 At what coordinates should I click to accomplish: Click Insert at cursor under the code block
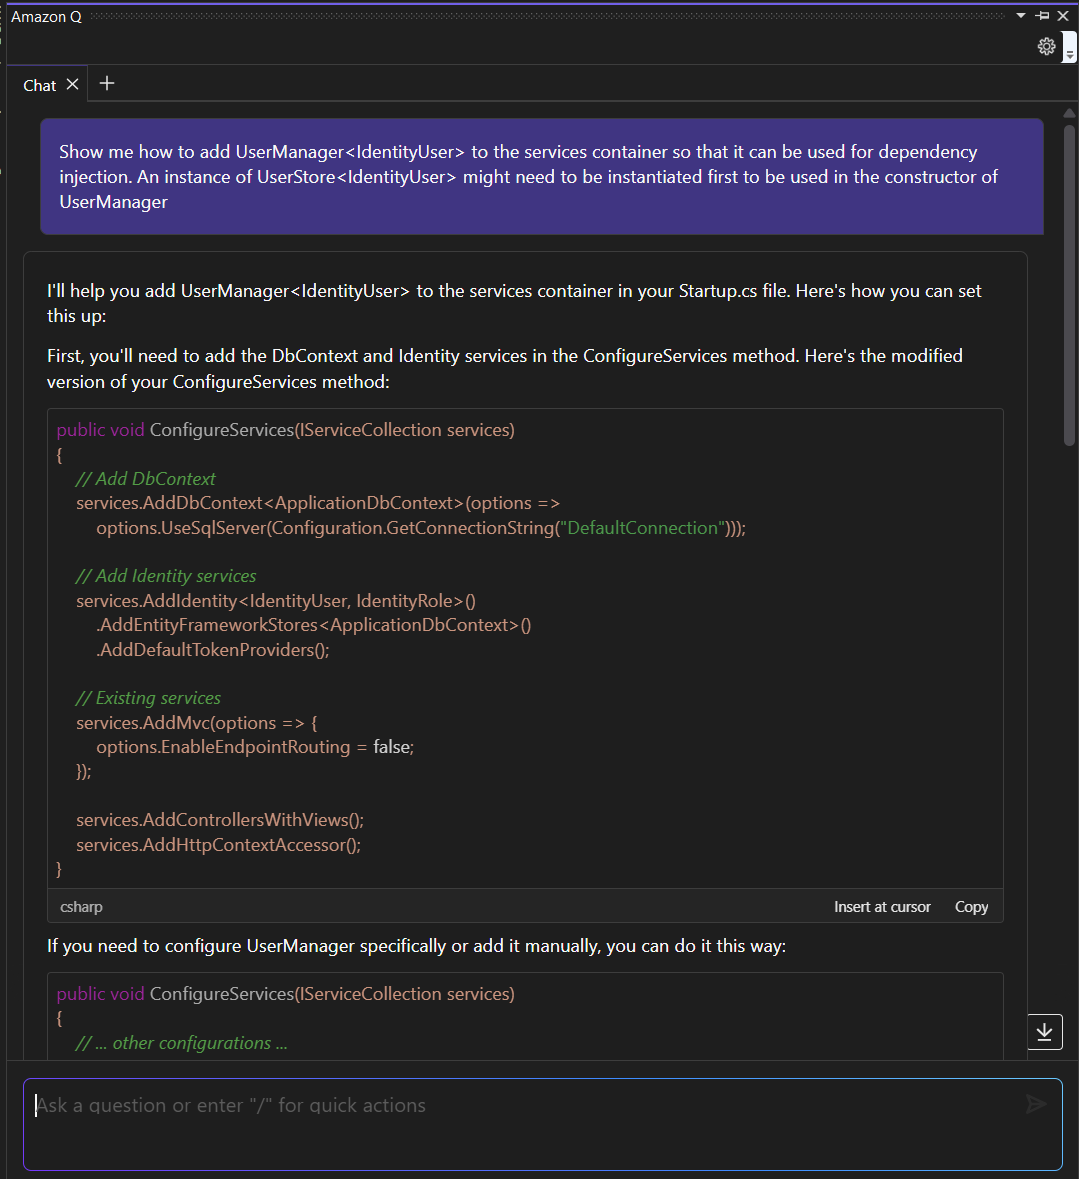coord(882,906)
